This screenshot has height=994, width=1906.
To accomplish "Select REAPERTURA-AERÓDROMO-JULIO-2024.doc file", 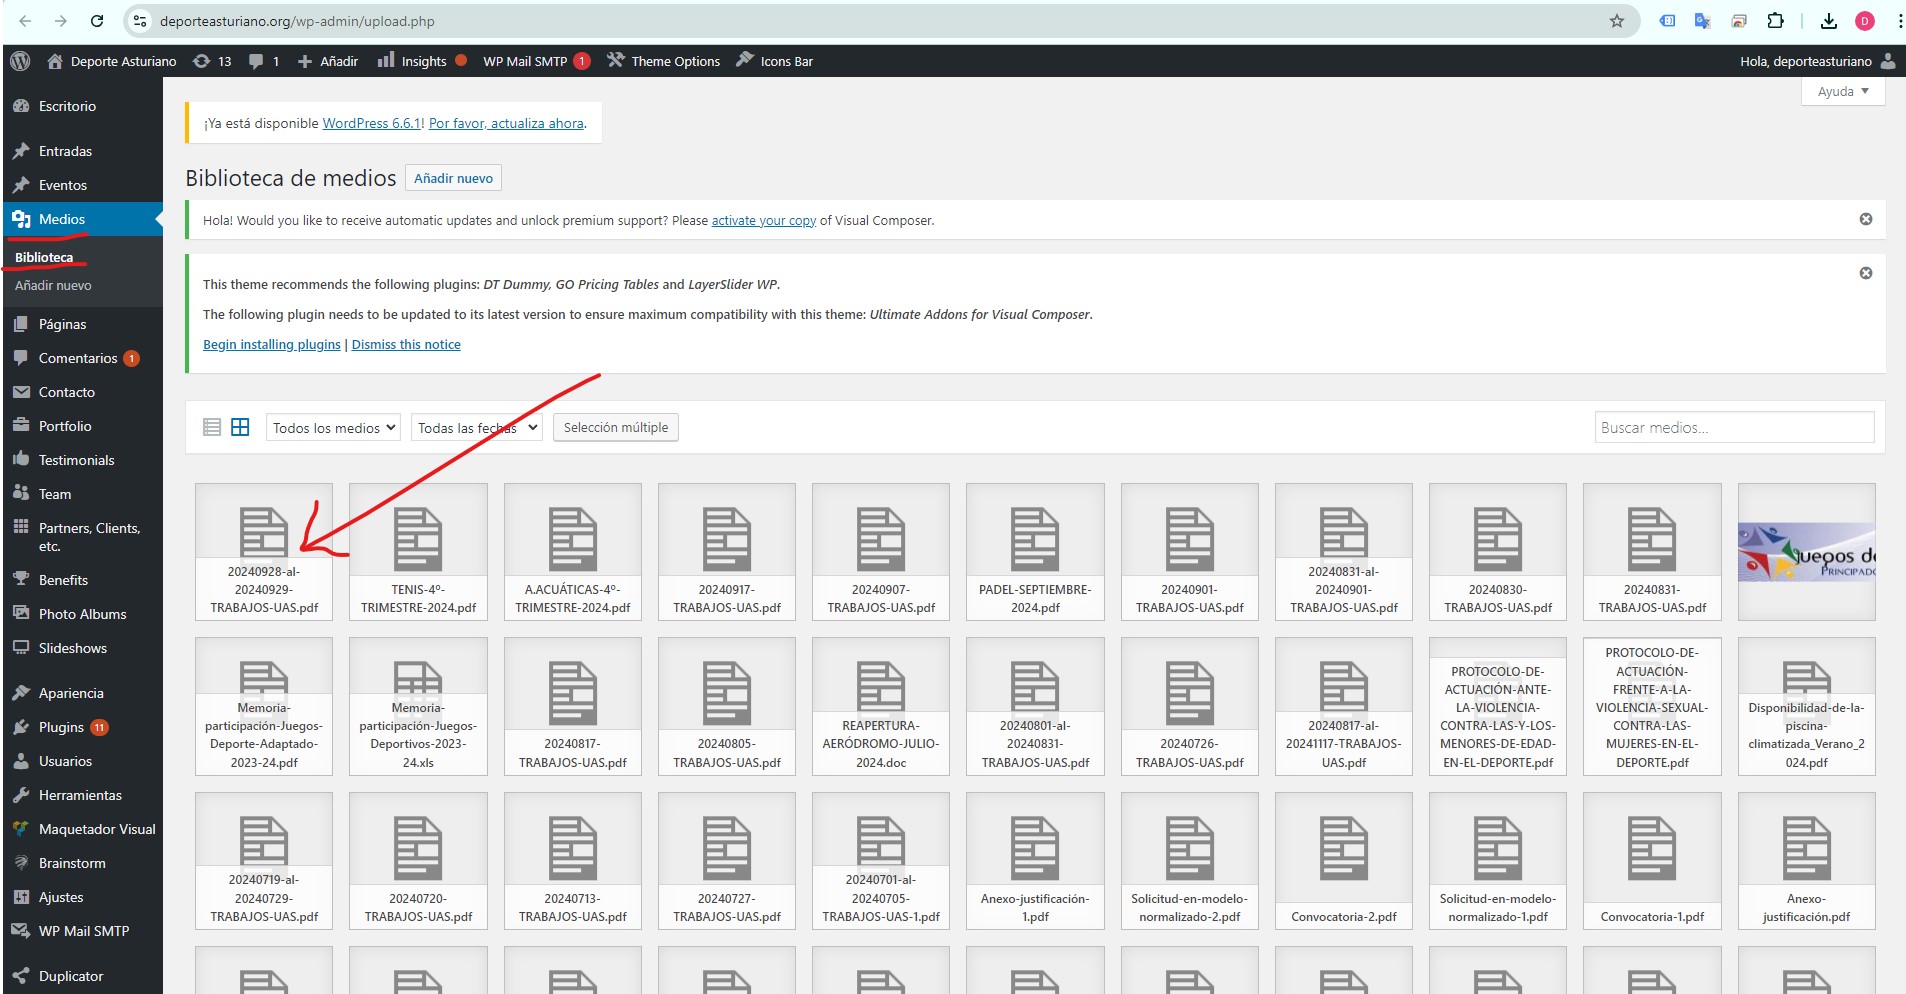I will point(881,706).
